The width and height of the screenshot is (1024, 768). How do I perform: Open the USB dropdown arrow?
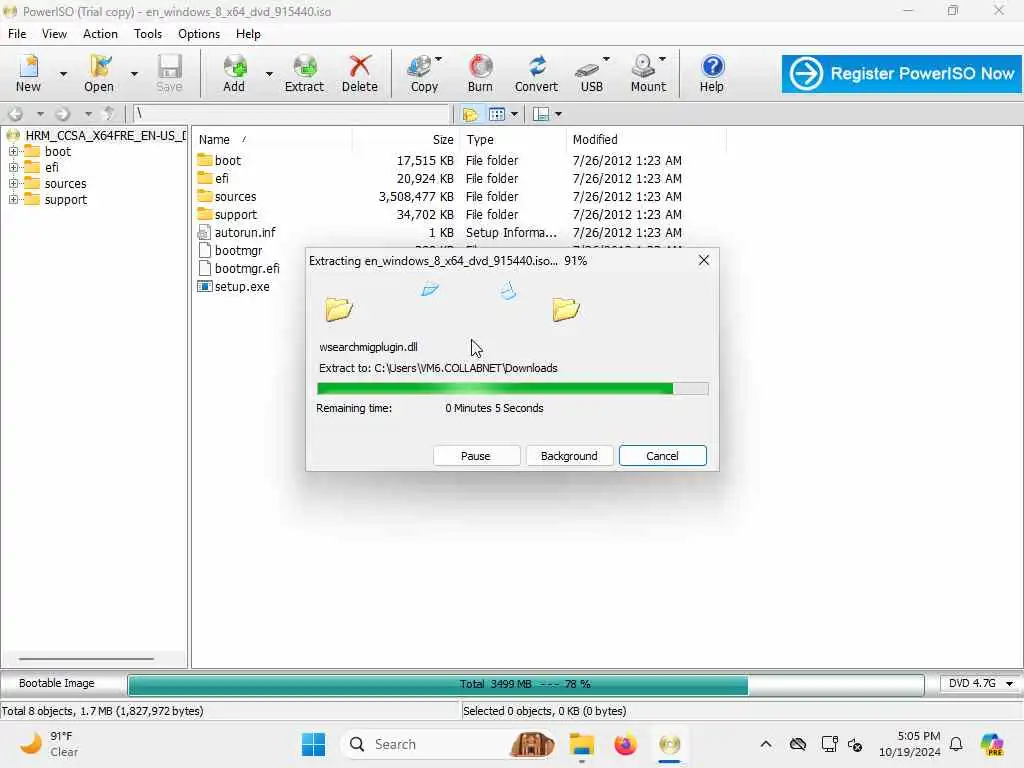coord(606,59)
